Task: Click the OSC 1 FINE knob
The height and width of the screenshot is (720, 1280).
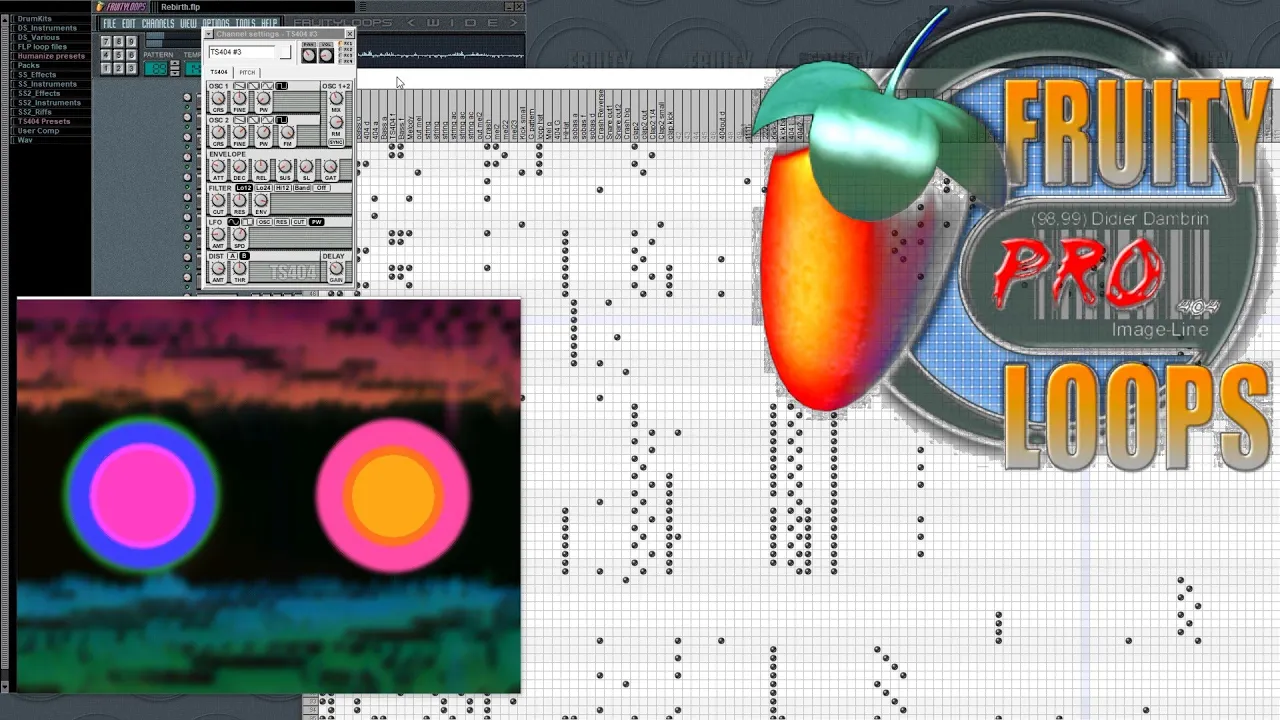Action: click(239, 98)
